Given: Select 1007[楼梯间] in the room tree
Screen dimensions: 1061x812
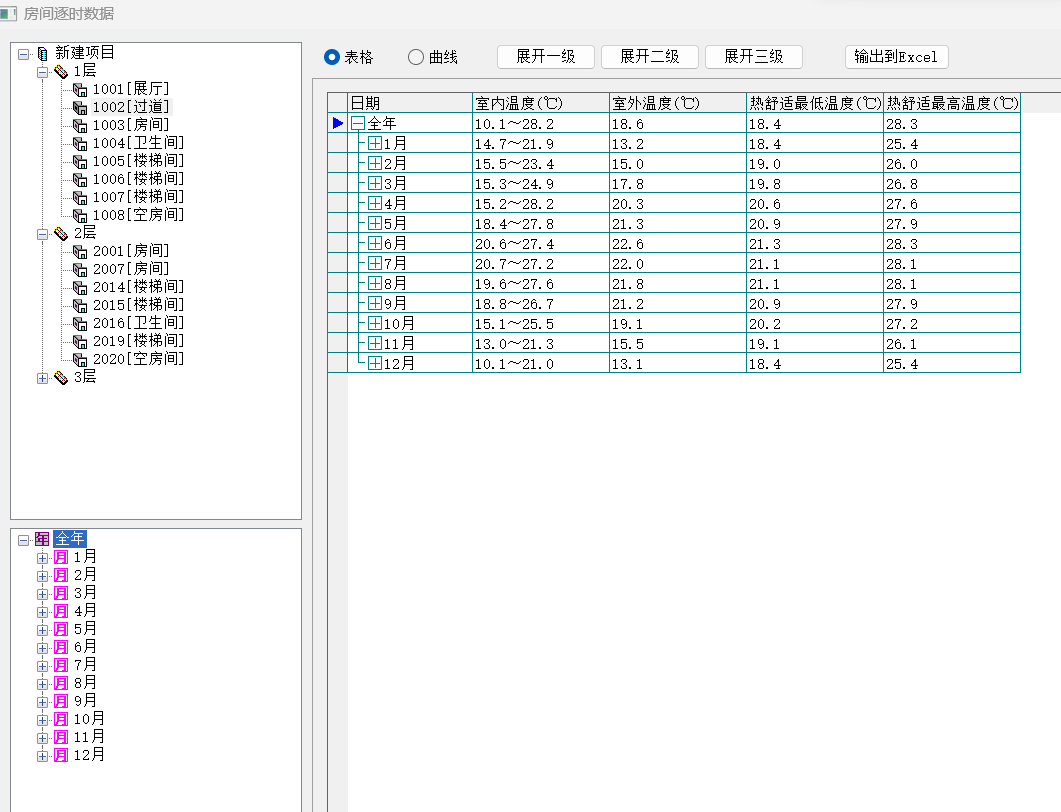Looking at the screenshot, I should tap(138, 197).
